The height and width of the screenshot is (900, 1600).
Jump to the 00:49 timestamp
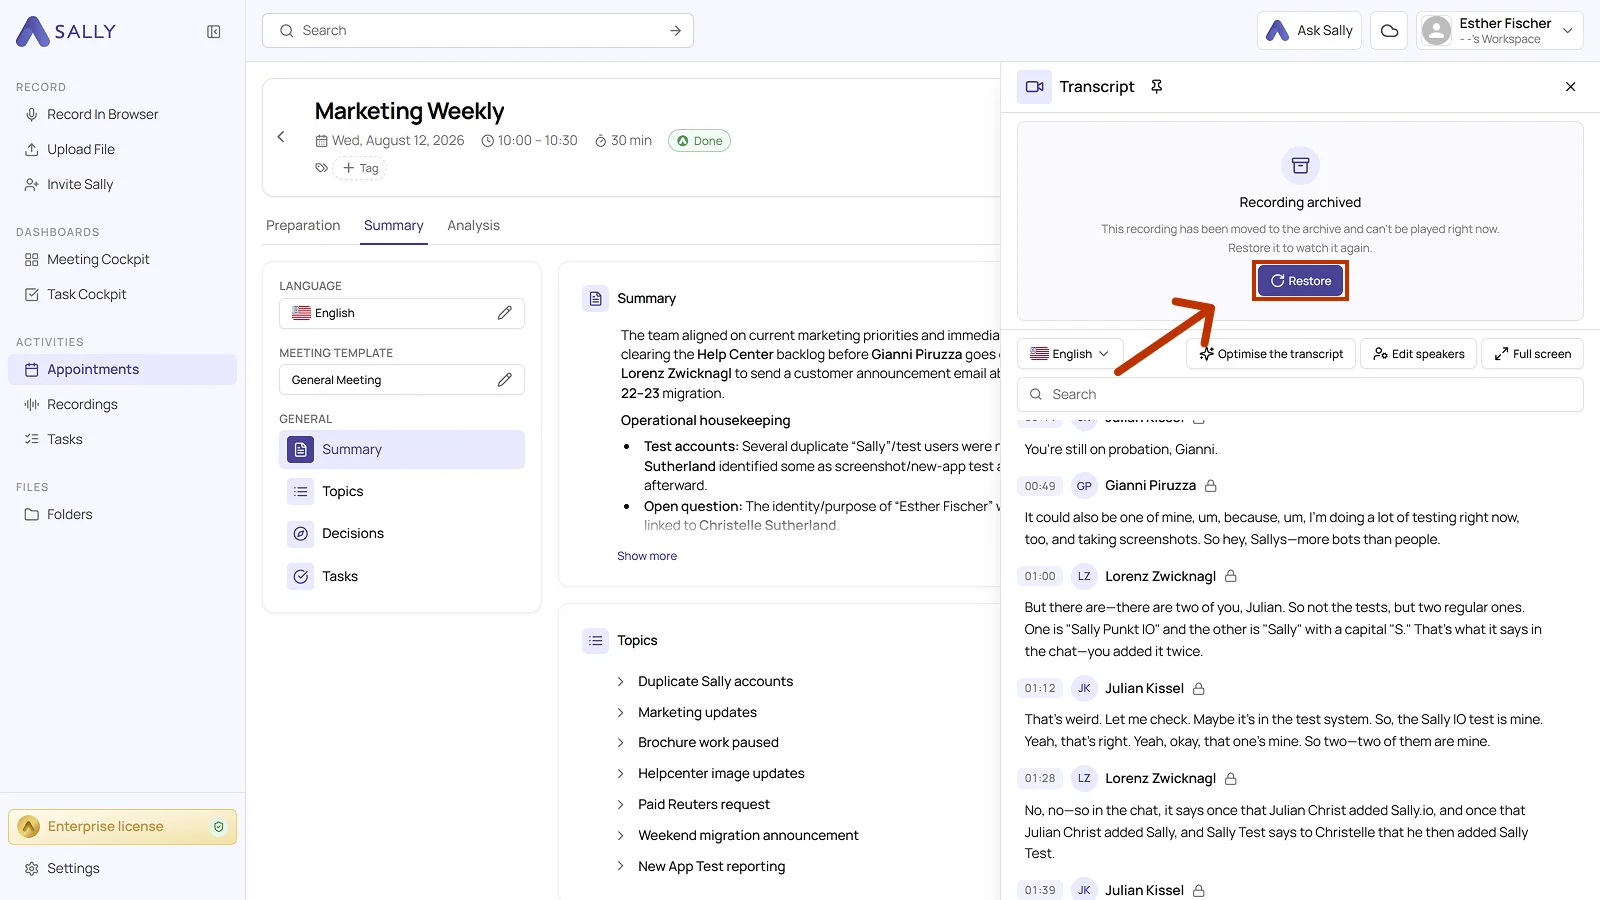coord(1040,486)
